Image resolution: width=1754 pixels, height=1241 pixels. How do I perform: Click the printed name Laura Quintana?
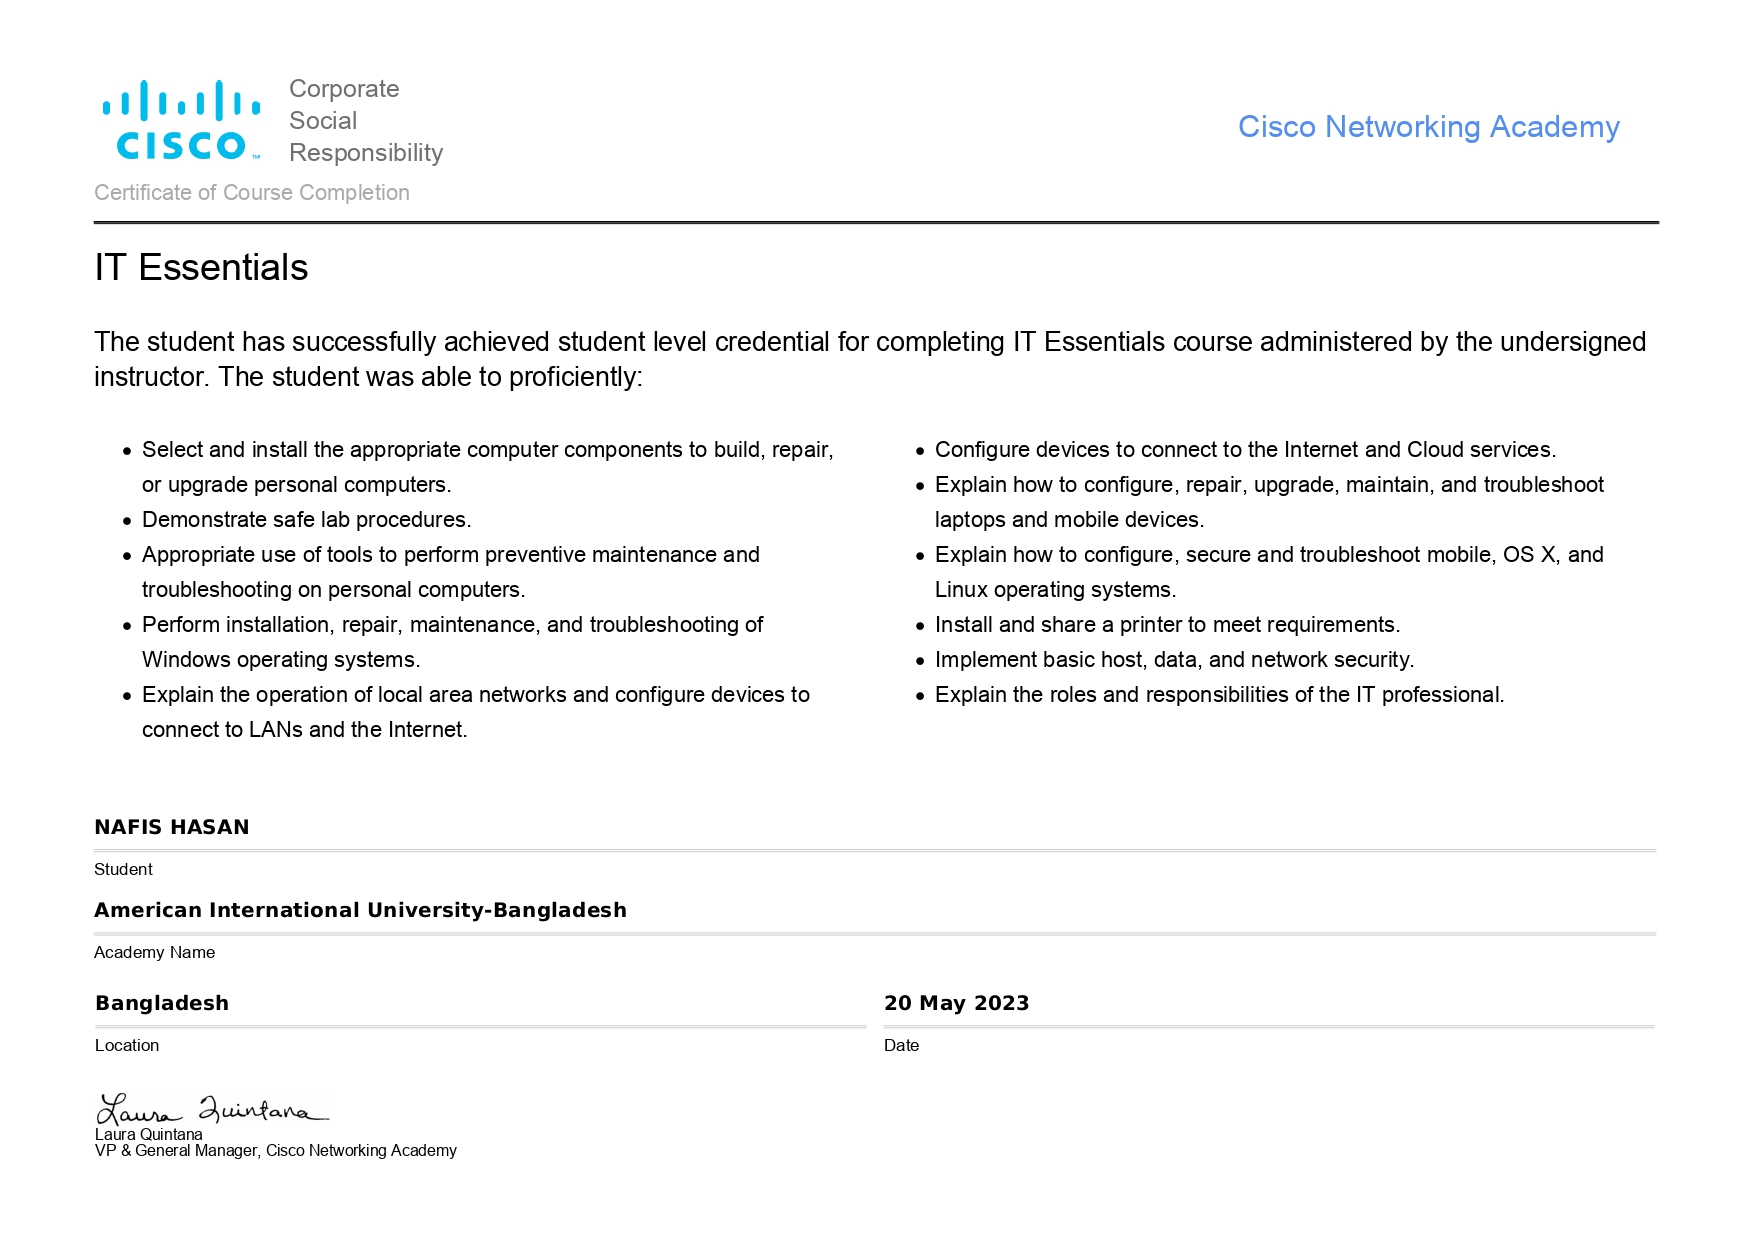point(149,1134)
